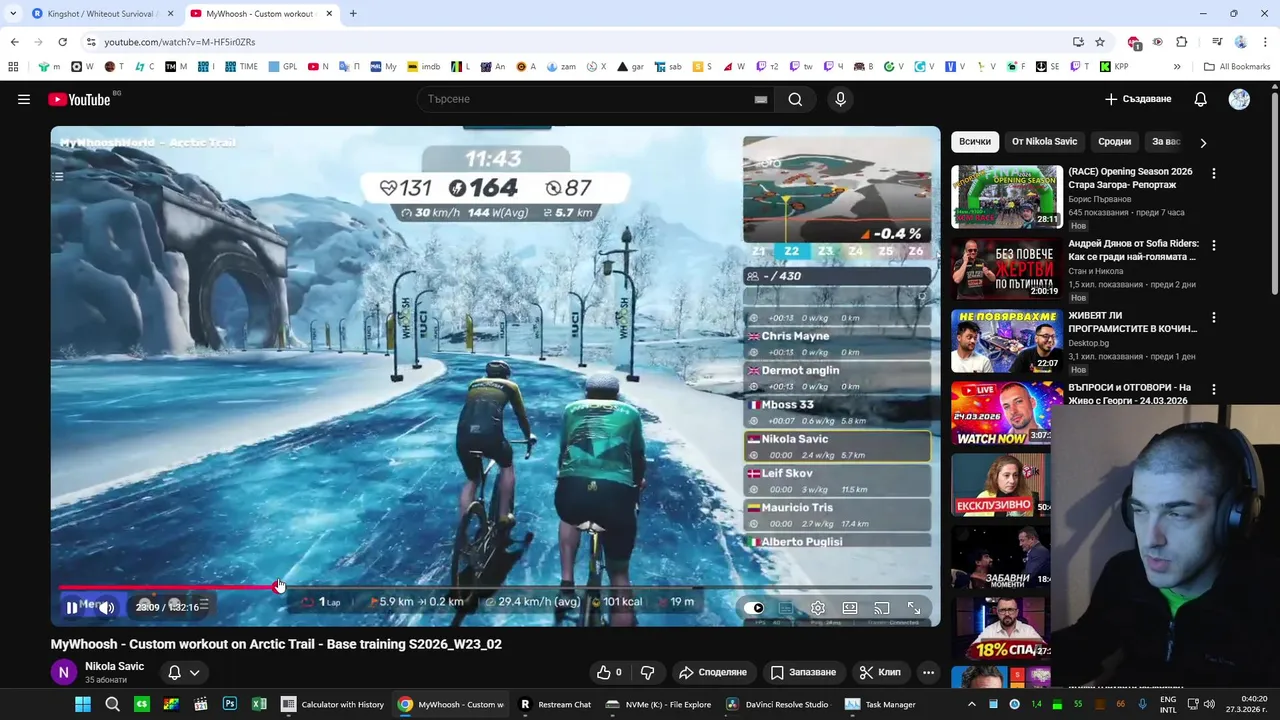Reload the page

(62, 42)
